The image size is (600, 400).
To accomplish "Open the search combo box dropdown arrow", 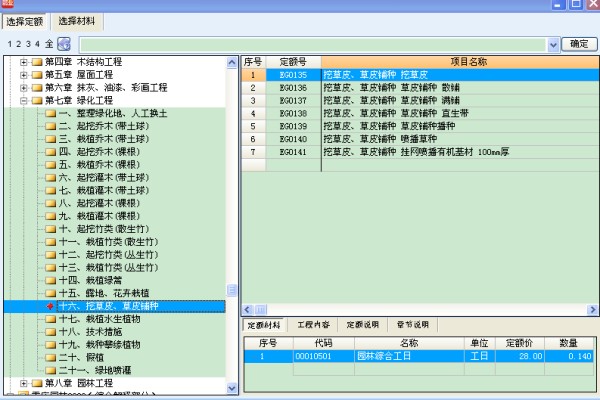I will coord(553,45).
